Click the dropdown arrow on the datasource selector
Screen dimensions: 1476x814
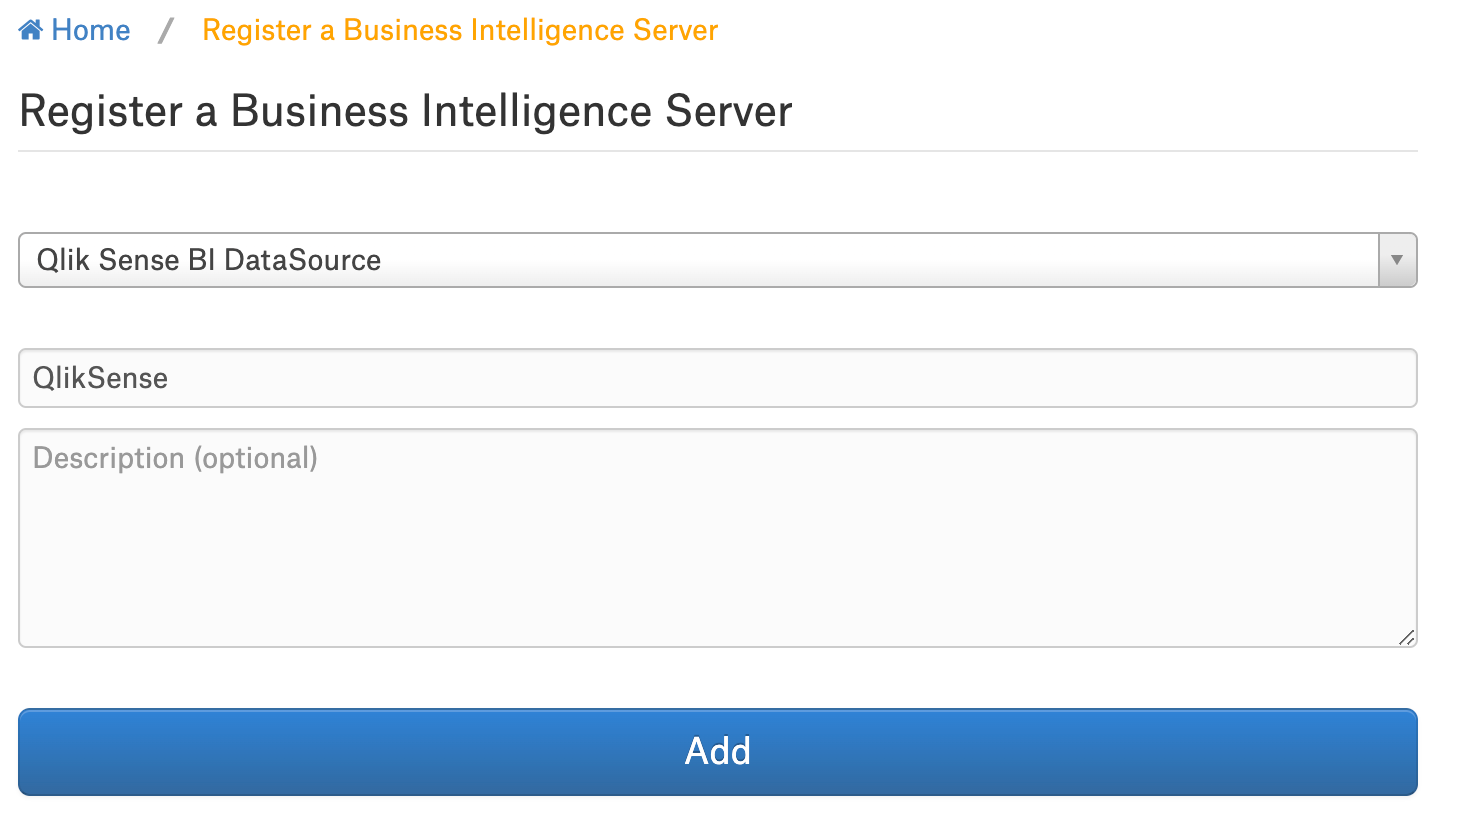1397,260
